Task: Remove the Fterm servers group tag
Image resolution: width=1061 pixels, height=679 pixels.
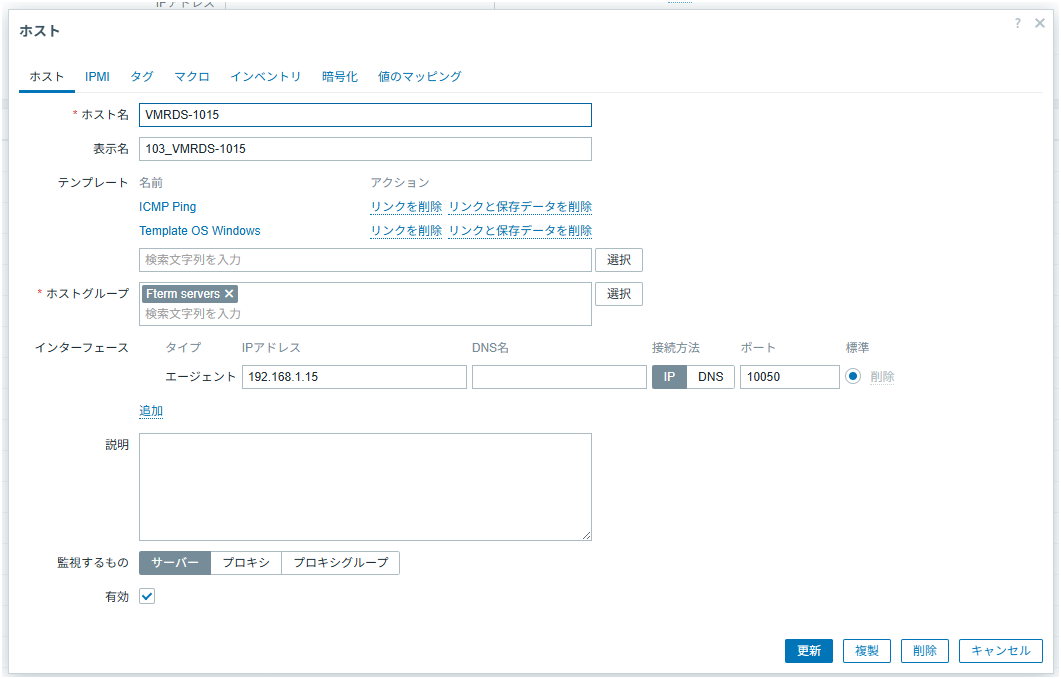Action: 229,294
